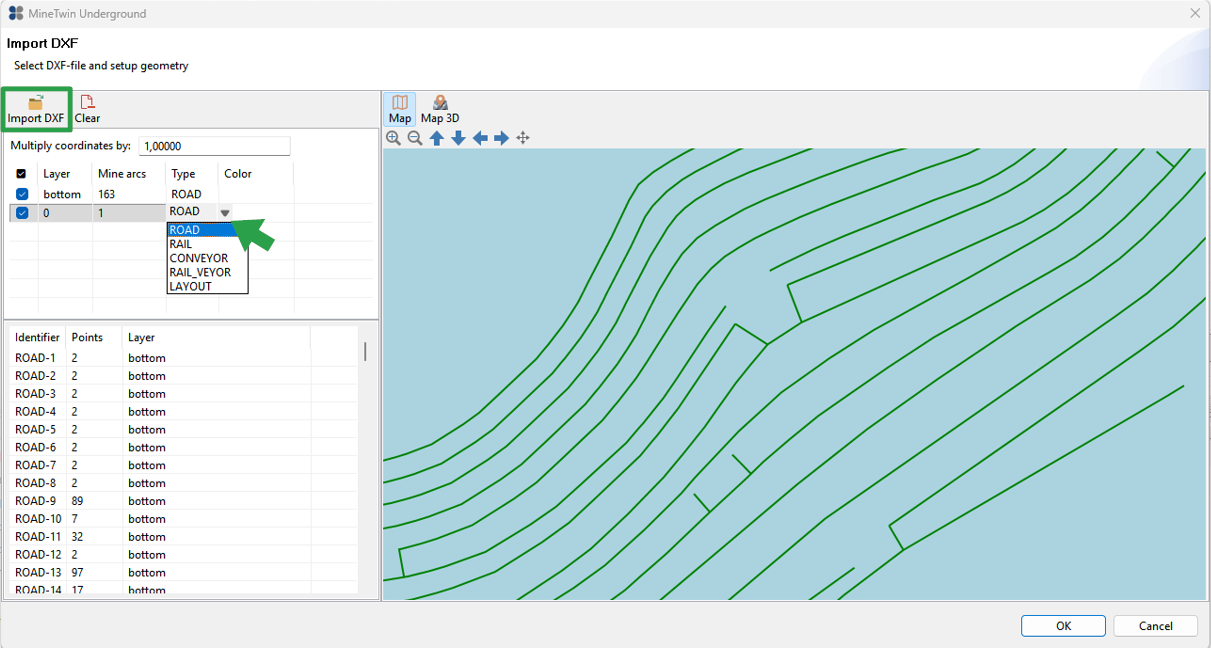This screenshot has width=1211, height=648.
Task: Select the ROAD-7 row
Action: pyautogui.click(x=184, y=465)
